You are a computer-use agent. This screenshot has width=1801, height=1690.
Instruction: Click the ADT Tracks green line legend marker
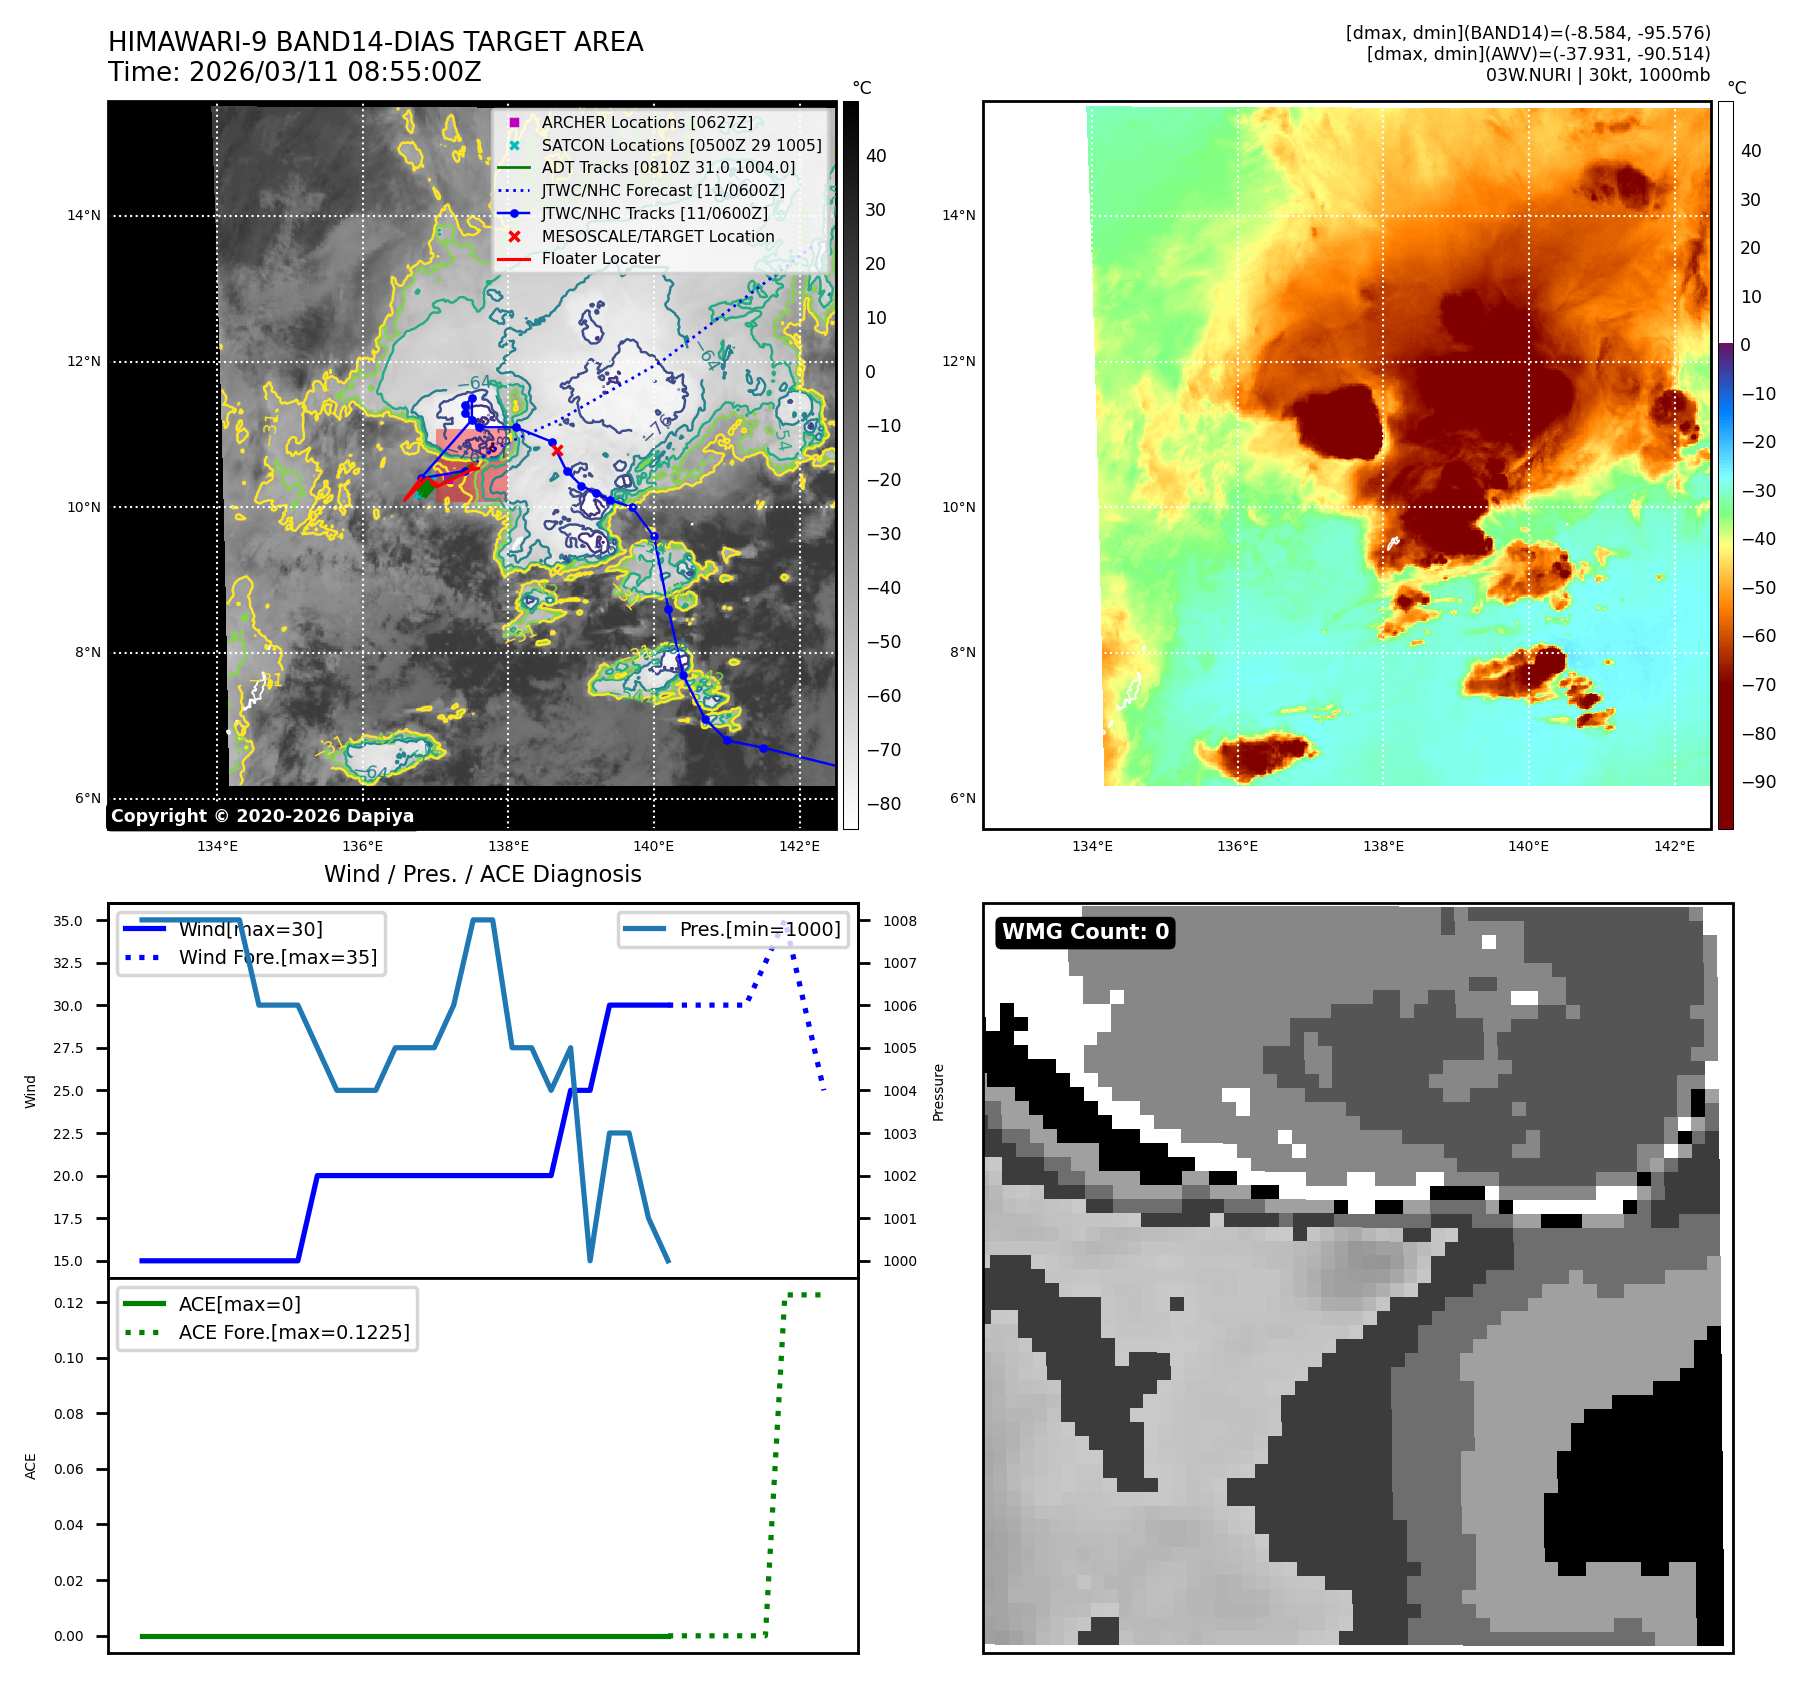tap(514, 168)
